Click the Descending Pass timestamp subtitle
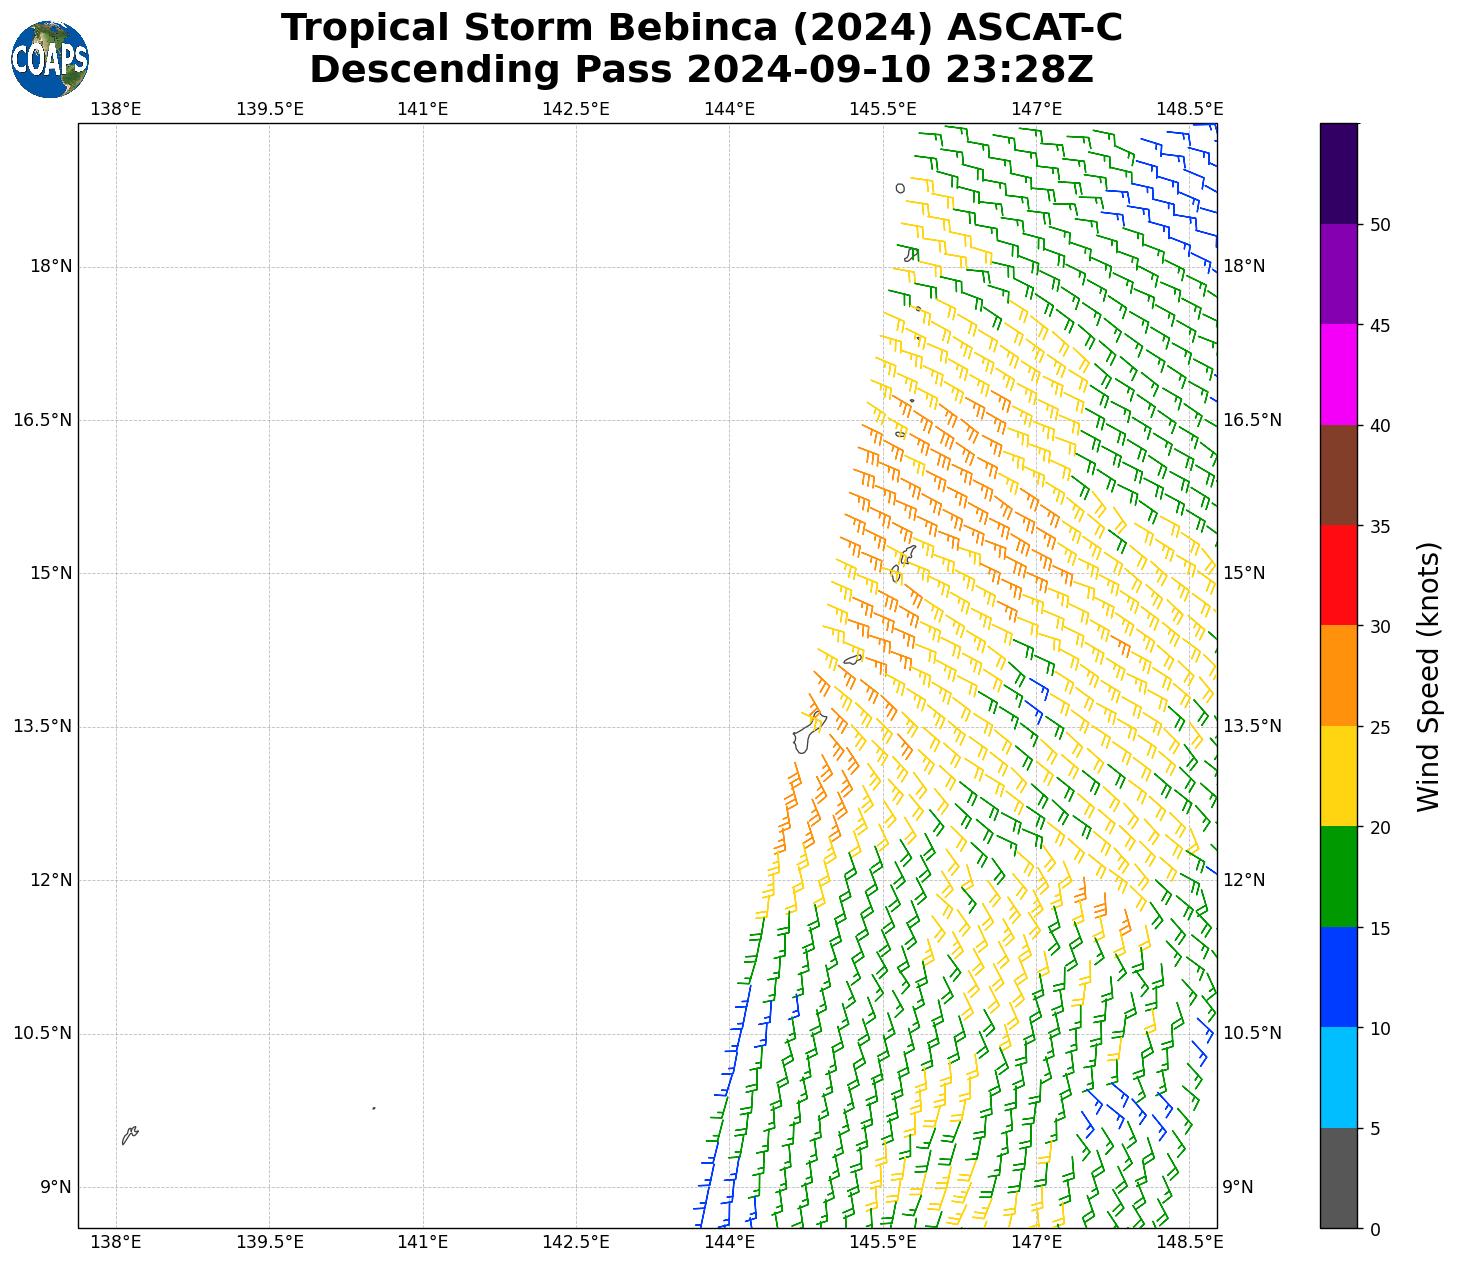The image size is (1457, 1264). click(701, 70)
